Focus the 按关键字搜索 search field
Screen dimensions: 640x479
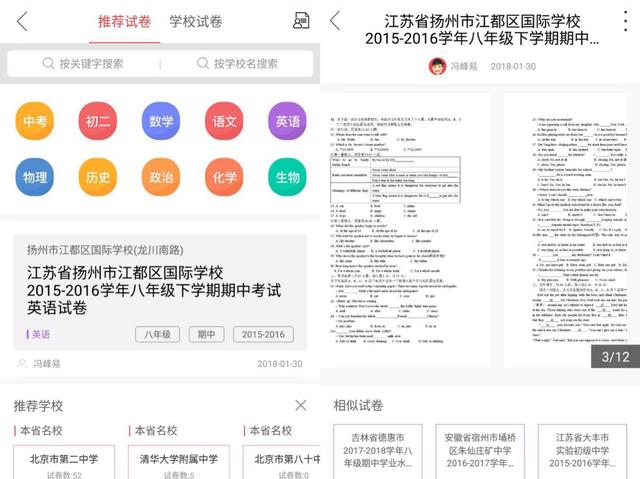(83, 64)
